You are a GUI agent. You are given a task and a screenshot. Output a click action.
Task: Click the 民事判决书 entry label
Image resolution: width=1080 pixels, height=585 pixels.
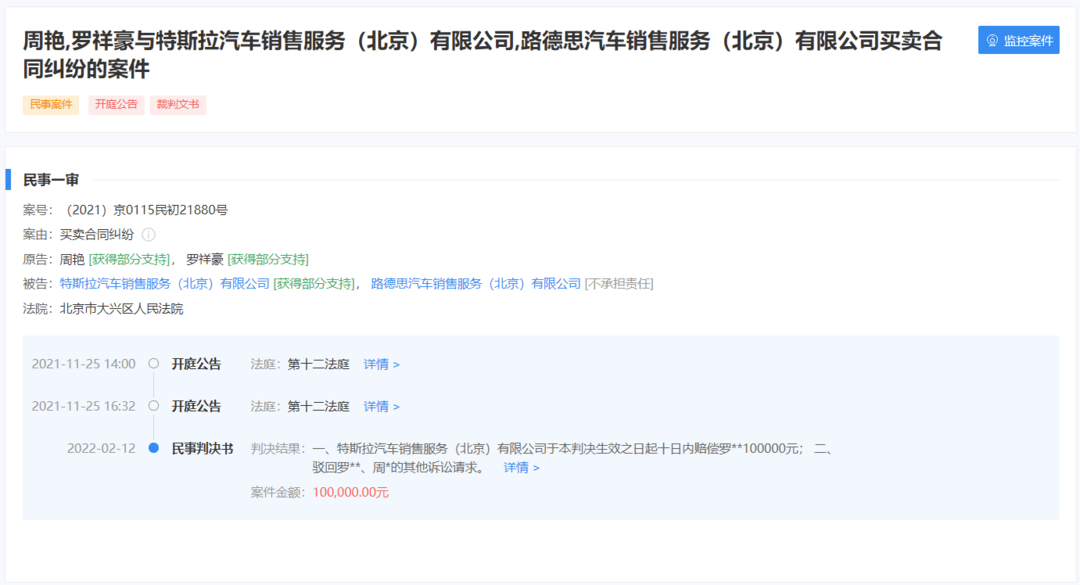[x=202, y=449]
